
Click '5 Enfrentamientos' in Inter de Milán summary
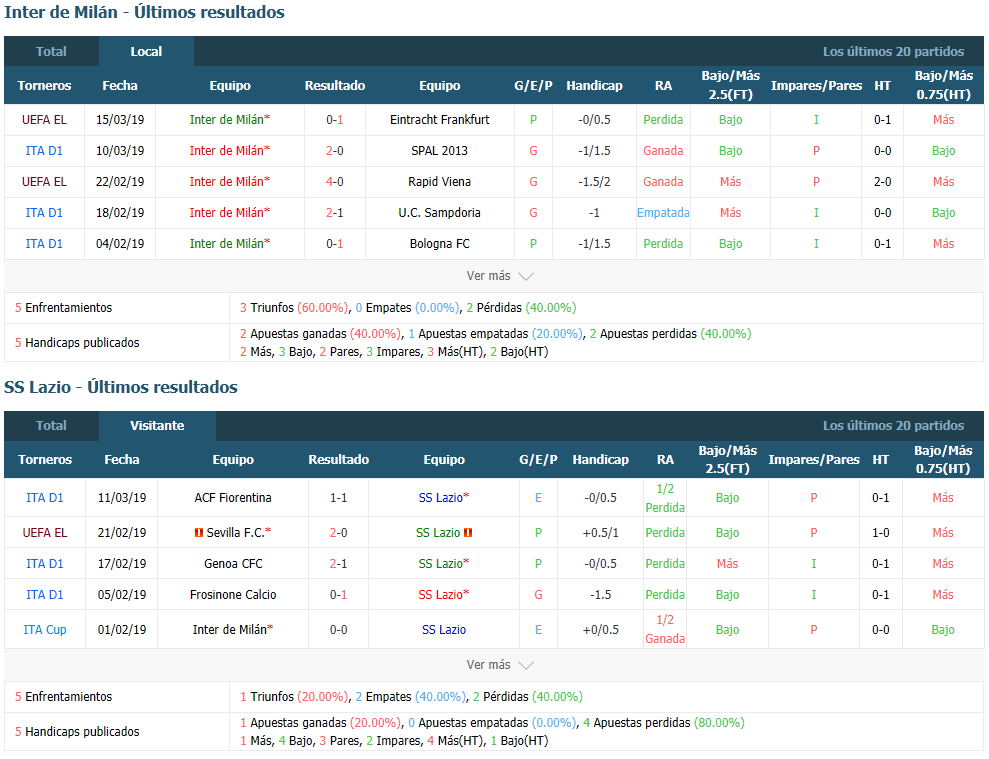pyautogui.click(x=63, y=308)
